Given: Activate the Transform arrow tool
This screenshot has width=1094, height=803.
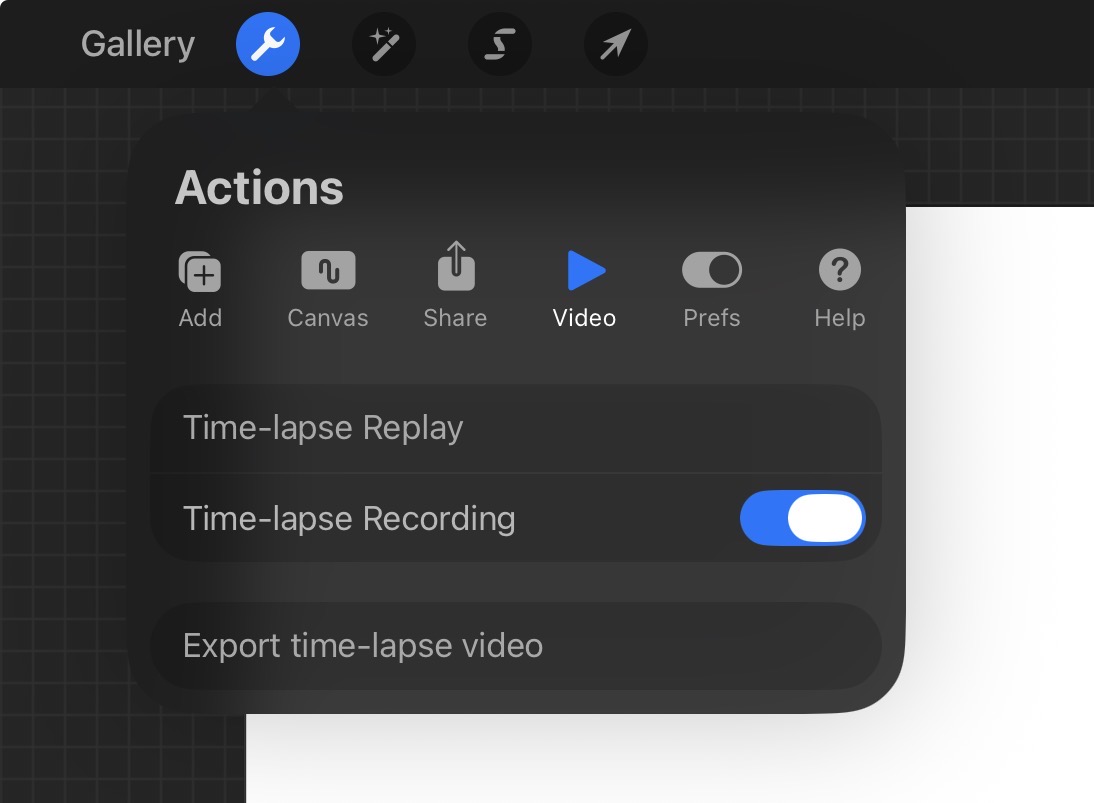Looking at the screenshot, I should tap(615, 44).
